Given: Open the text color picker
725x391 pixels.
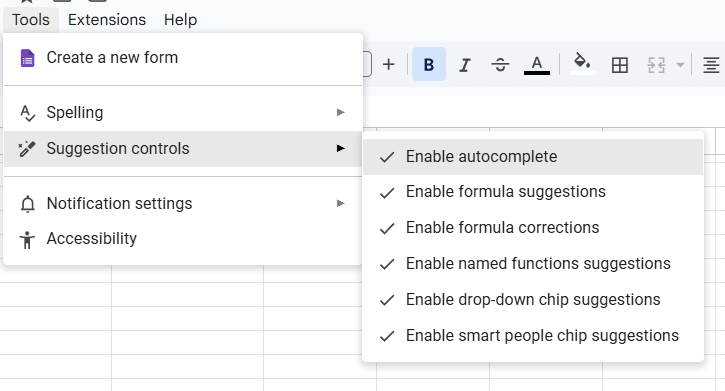Looking at the screenshot, I should (536, 64).
